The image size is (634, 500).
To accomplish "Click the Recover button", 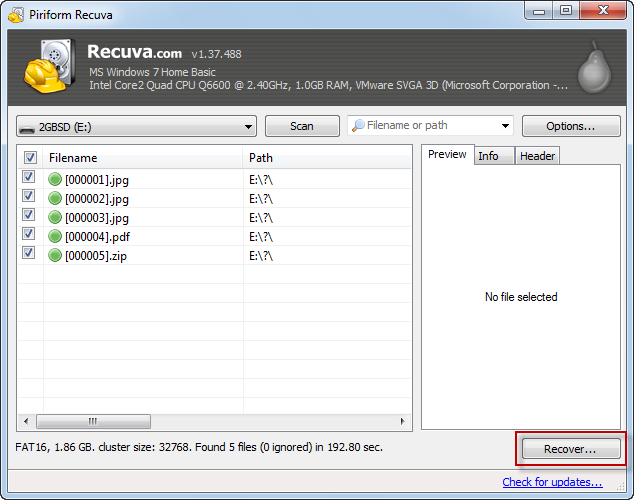I will tap(571, 449).
